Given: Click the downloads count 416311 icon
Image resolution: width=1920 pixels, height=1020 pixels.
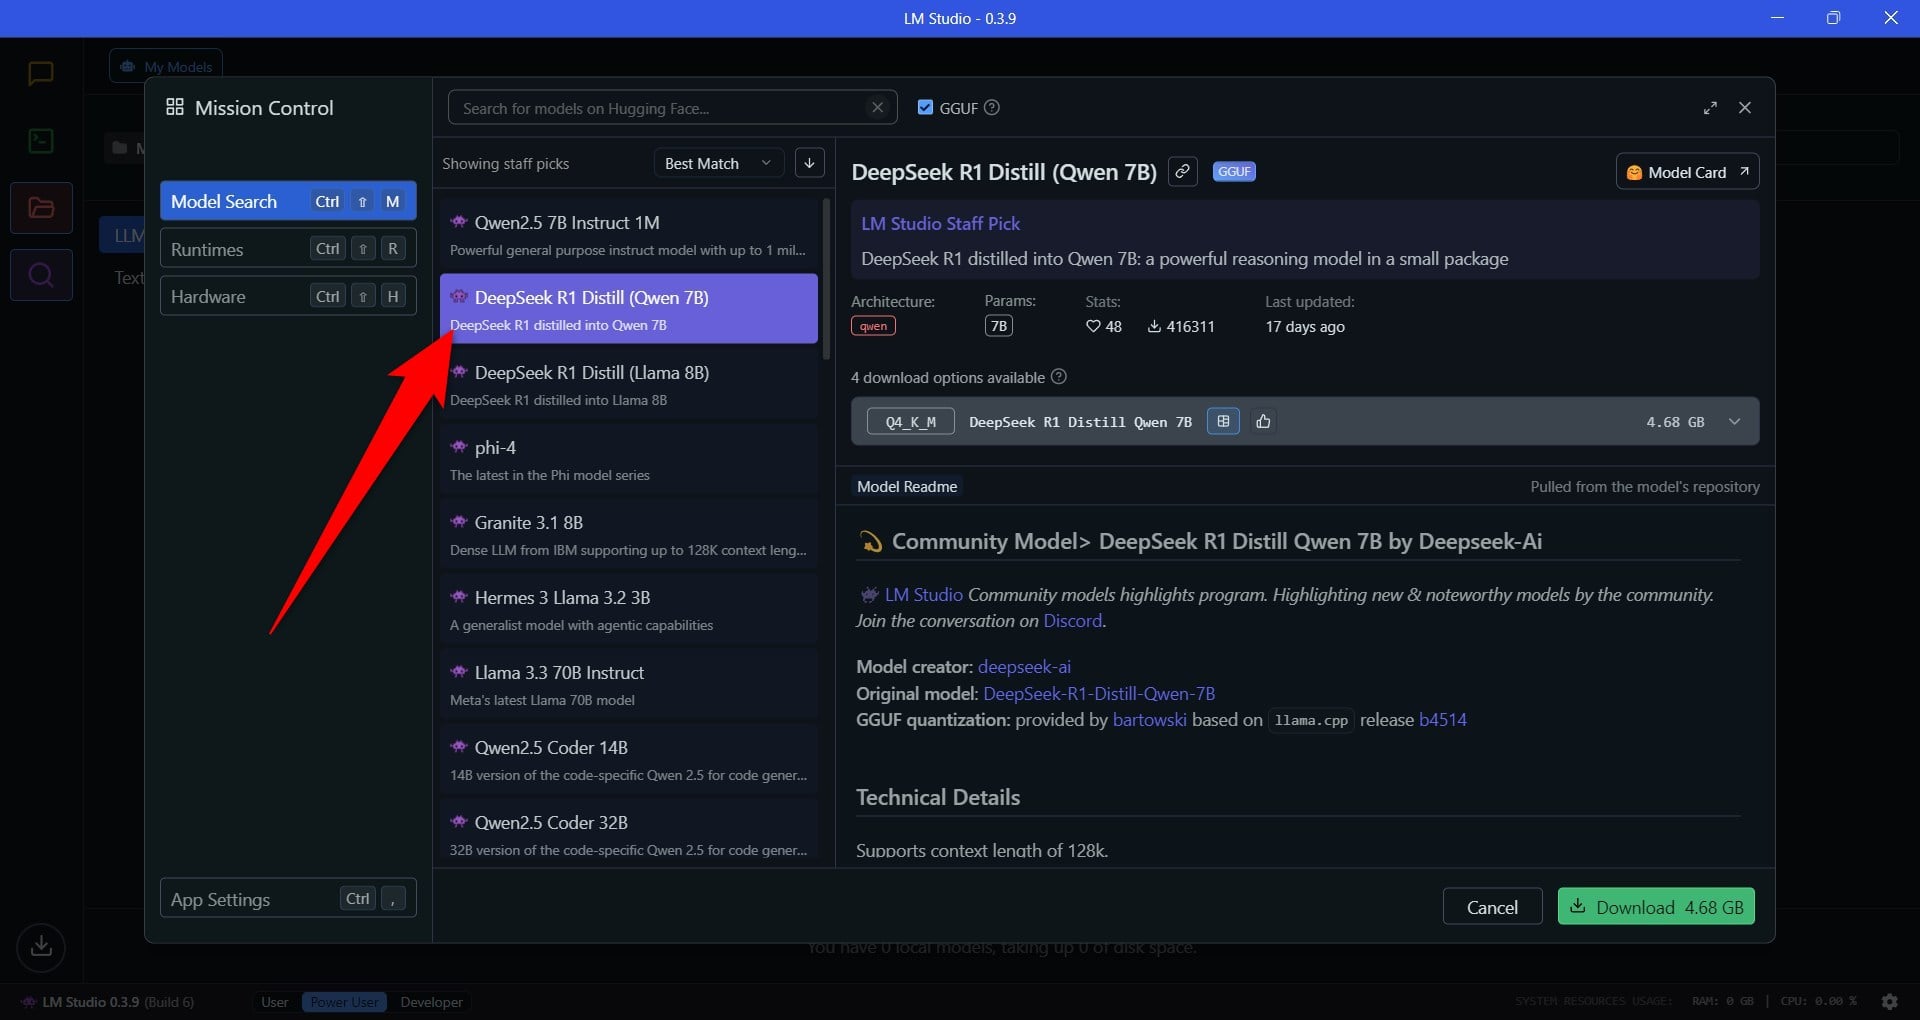Looking at the screenshot, I should click(1154, 326).
